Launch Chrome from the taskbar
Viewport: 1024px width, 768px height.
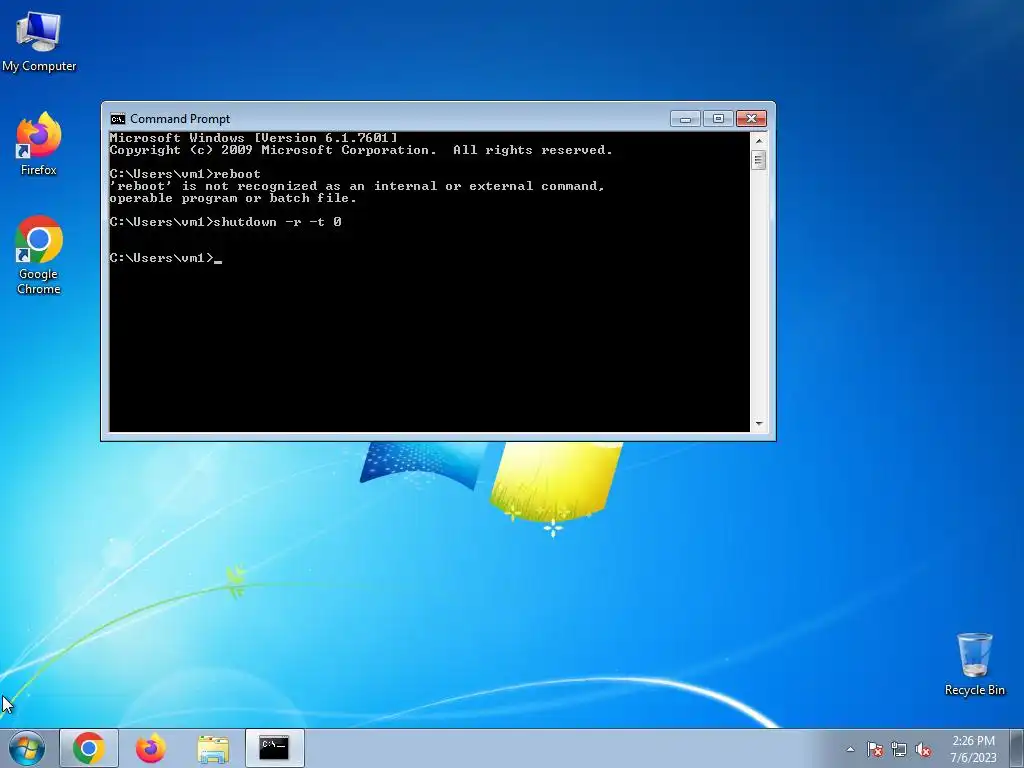[x=89, y=748]
